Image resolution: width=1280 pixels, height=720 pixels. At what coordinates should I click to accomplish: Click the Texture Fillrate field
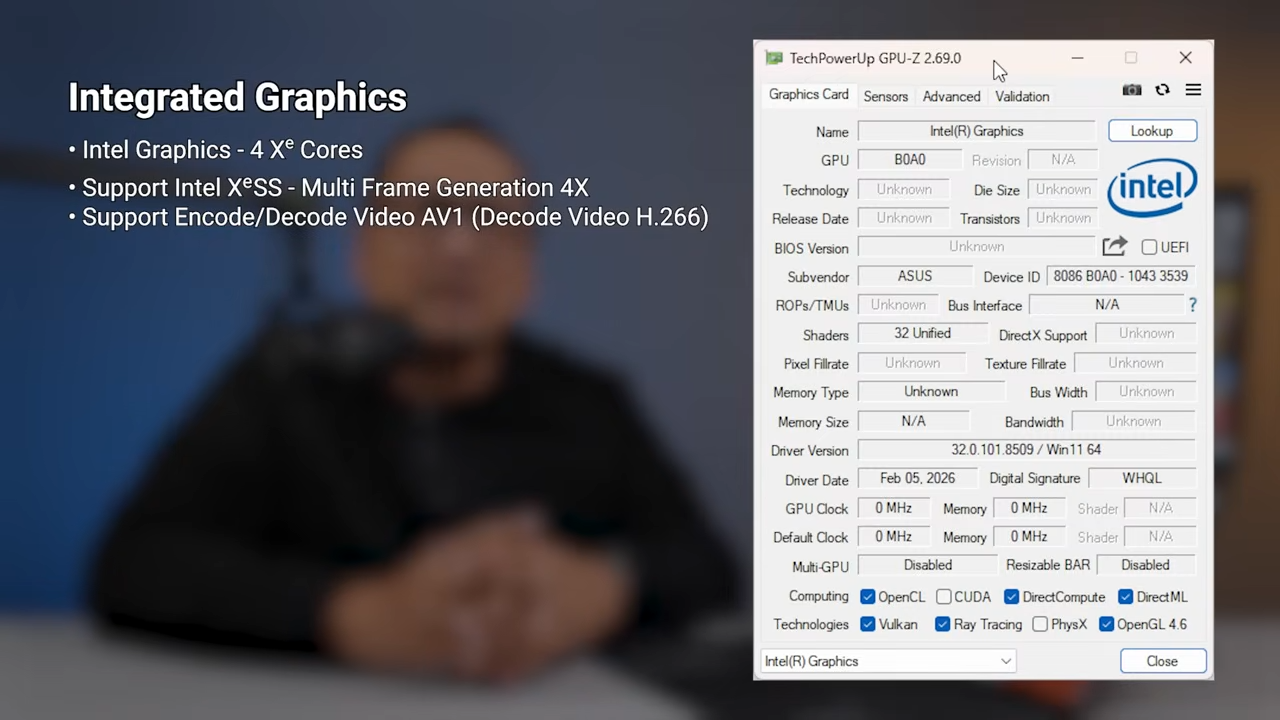tap(1136, 363)
